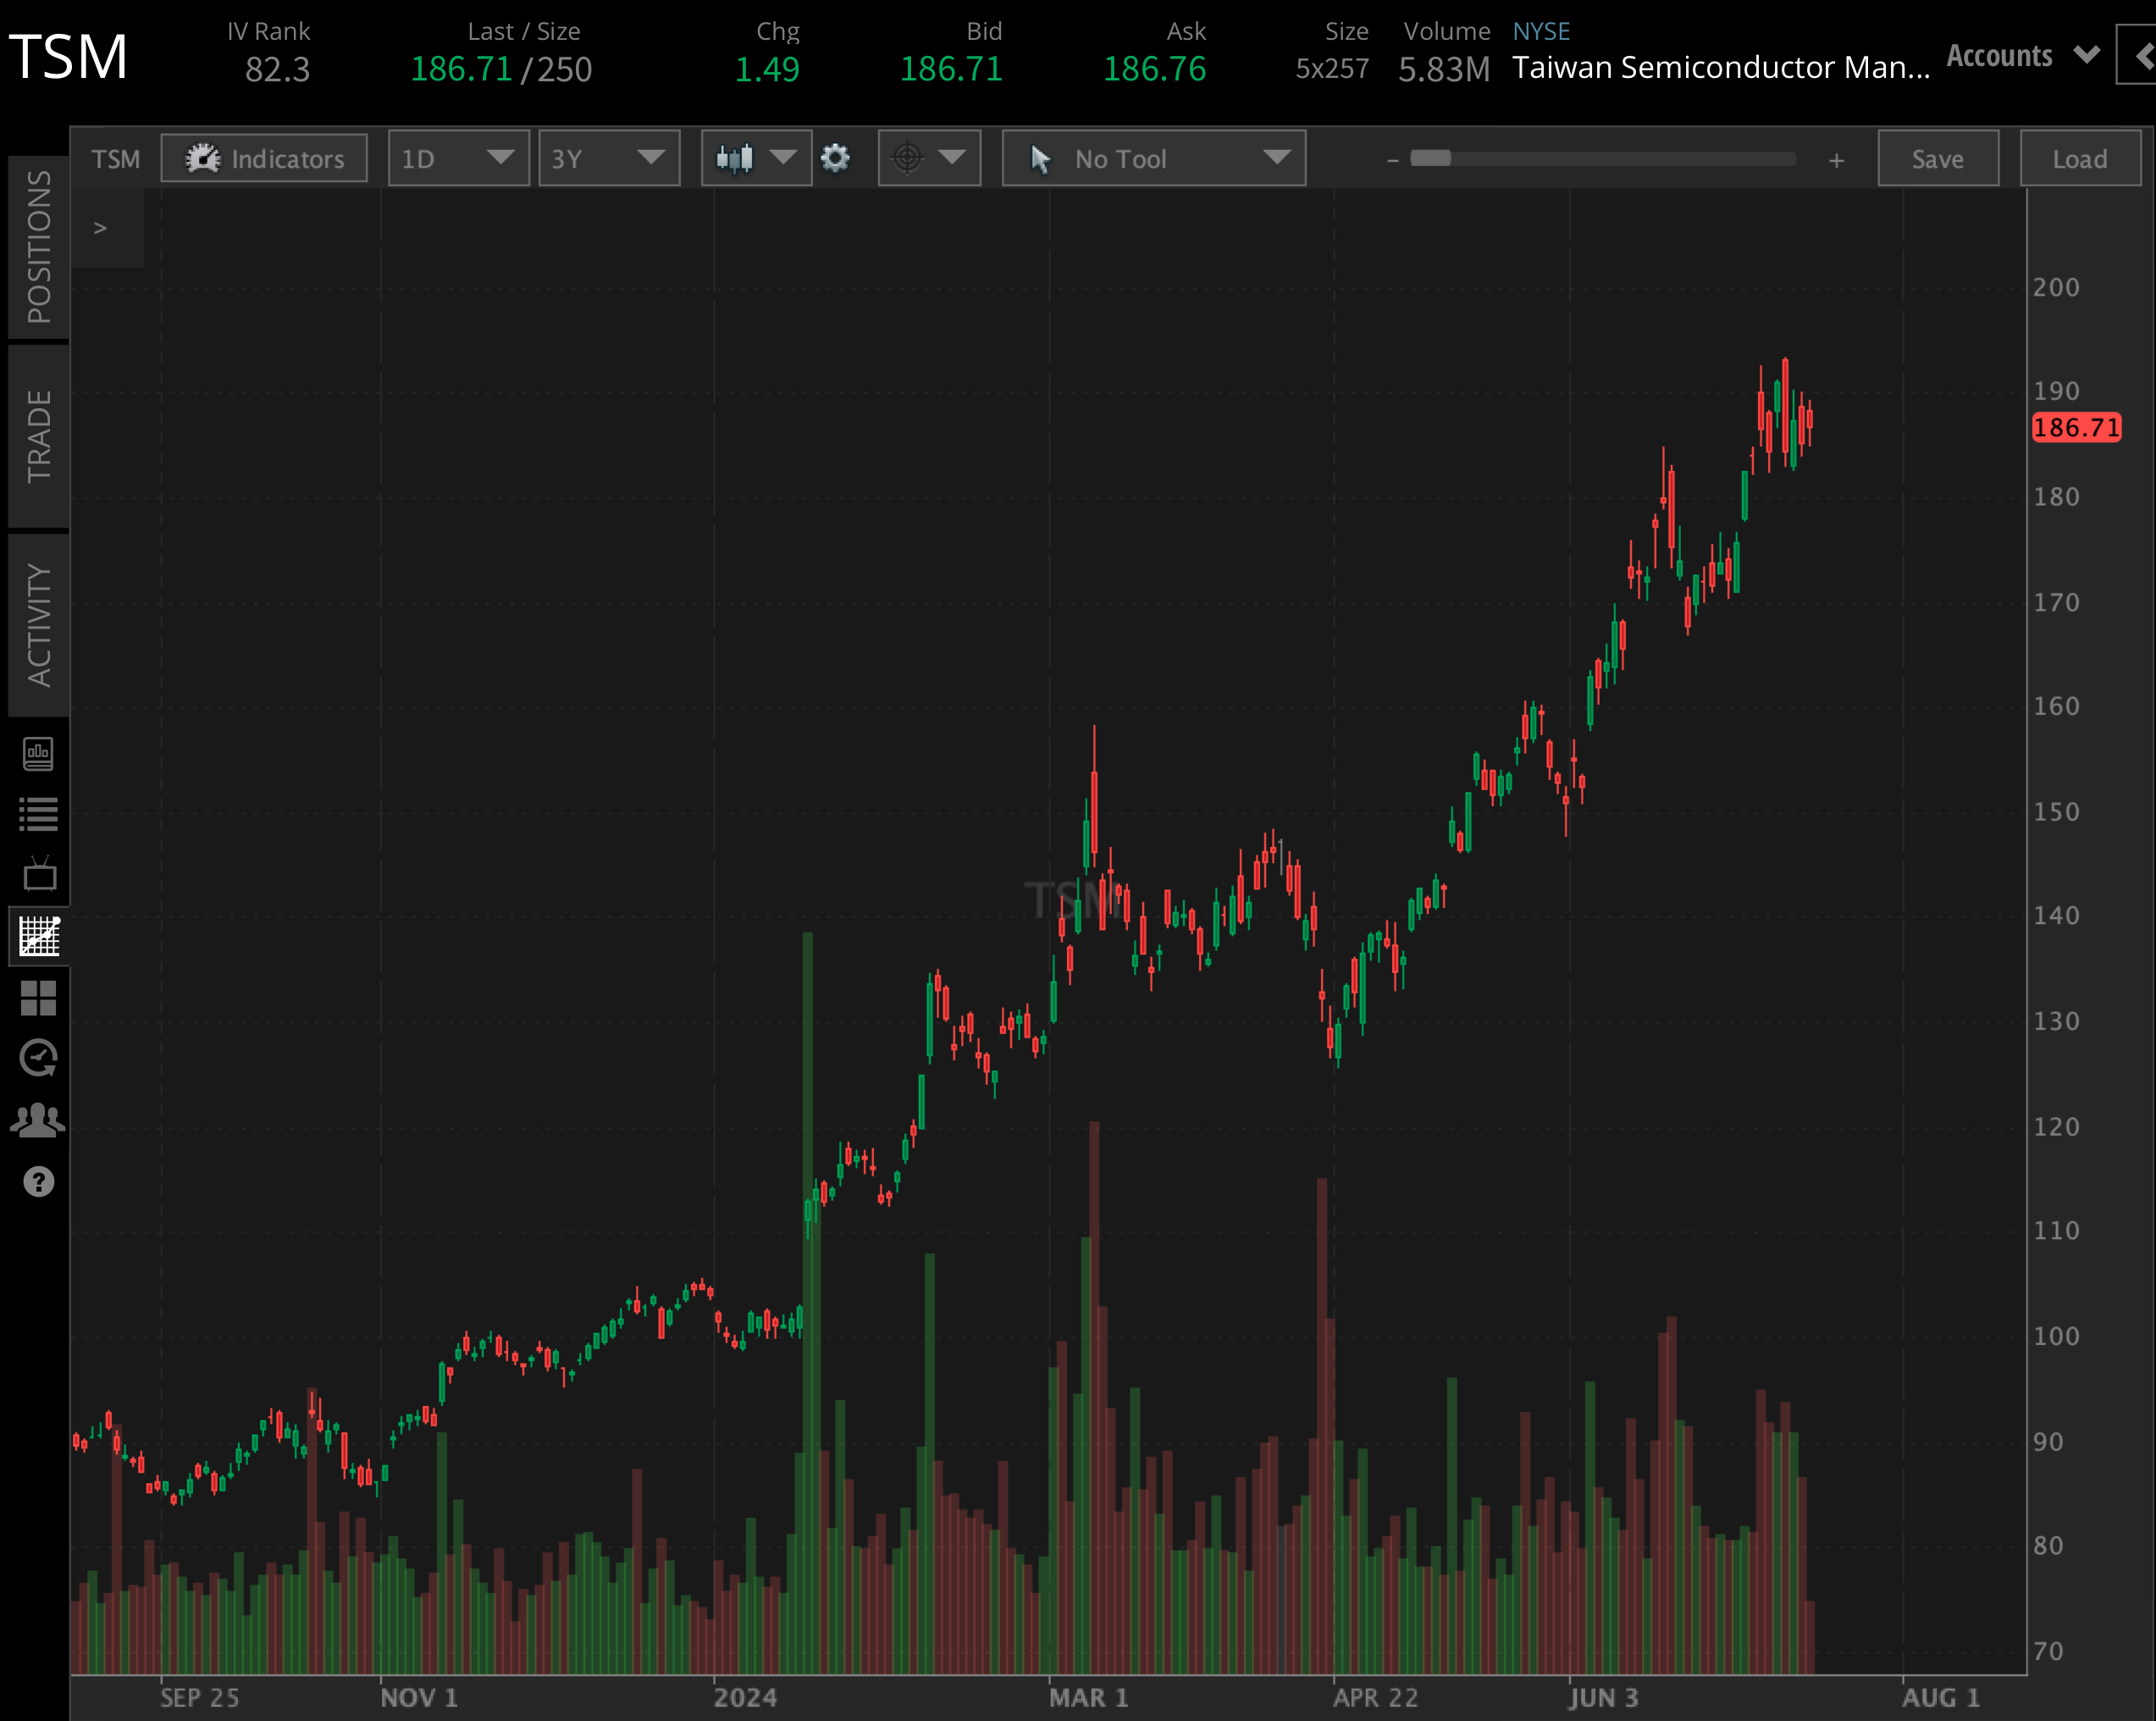Open chart settings with the gear icon

click(836, 158)
